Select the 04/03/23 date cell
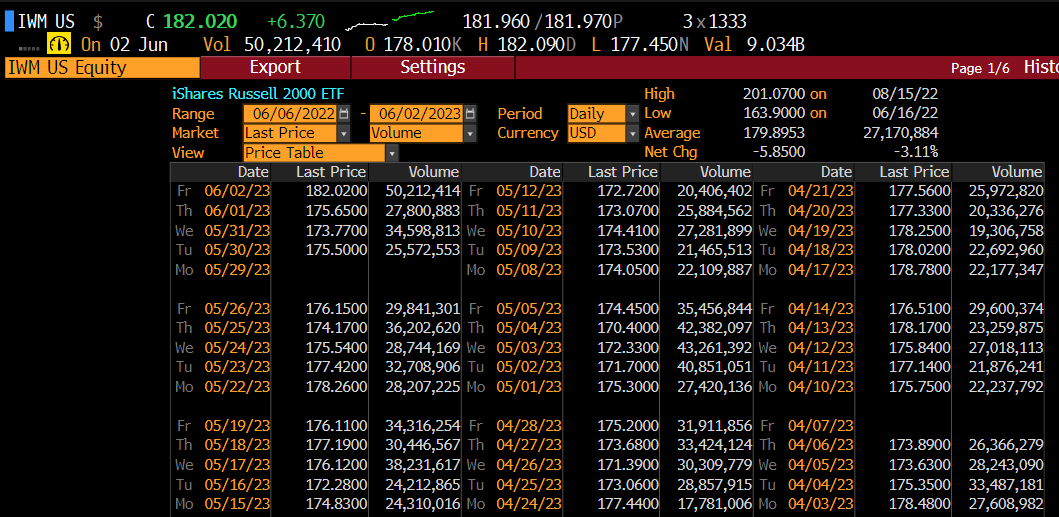 pyautogui.click(x=820, y=504)
